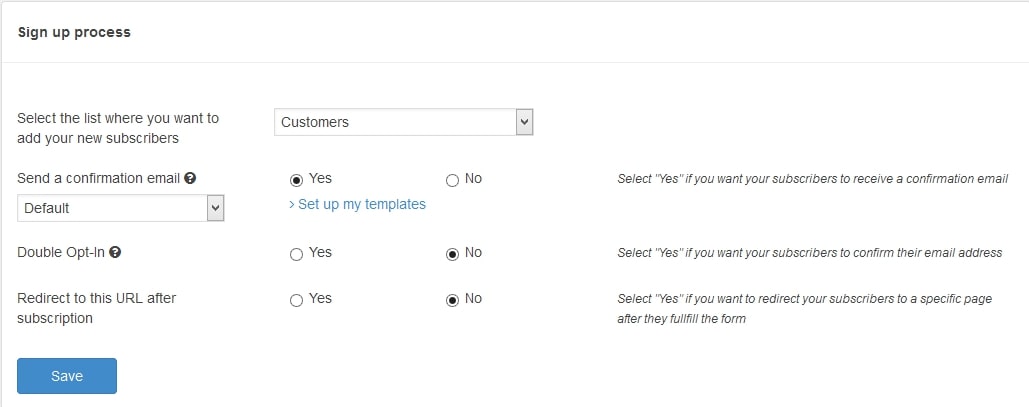
Task: Choose Yes for Redirect to URL after subscription
Action: point(296,300)
